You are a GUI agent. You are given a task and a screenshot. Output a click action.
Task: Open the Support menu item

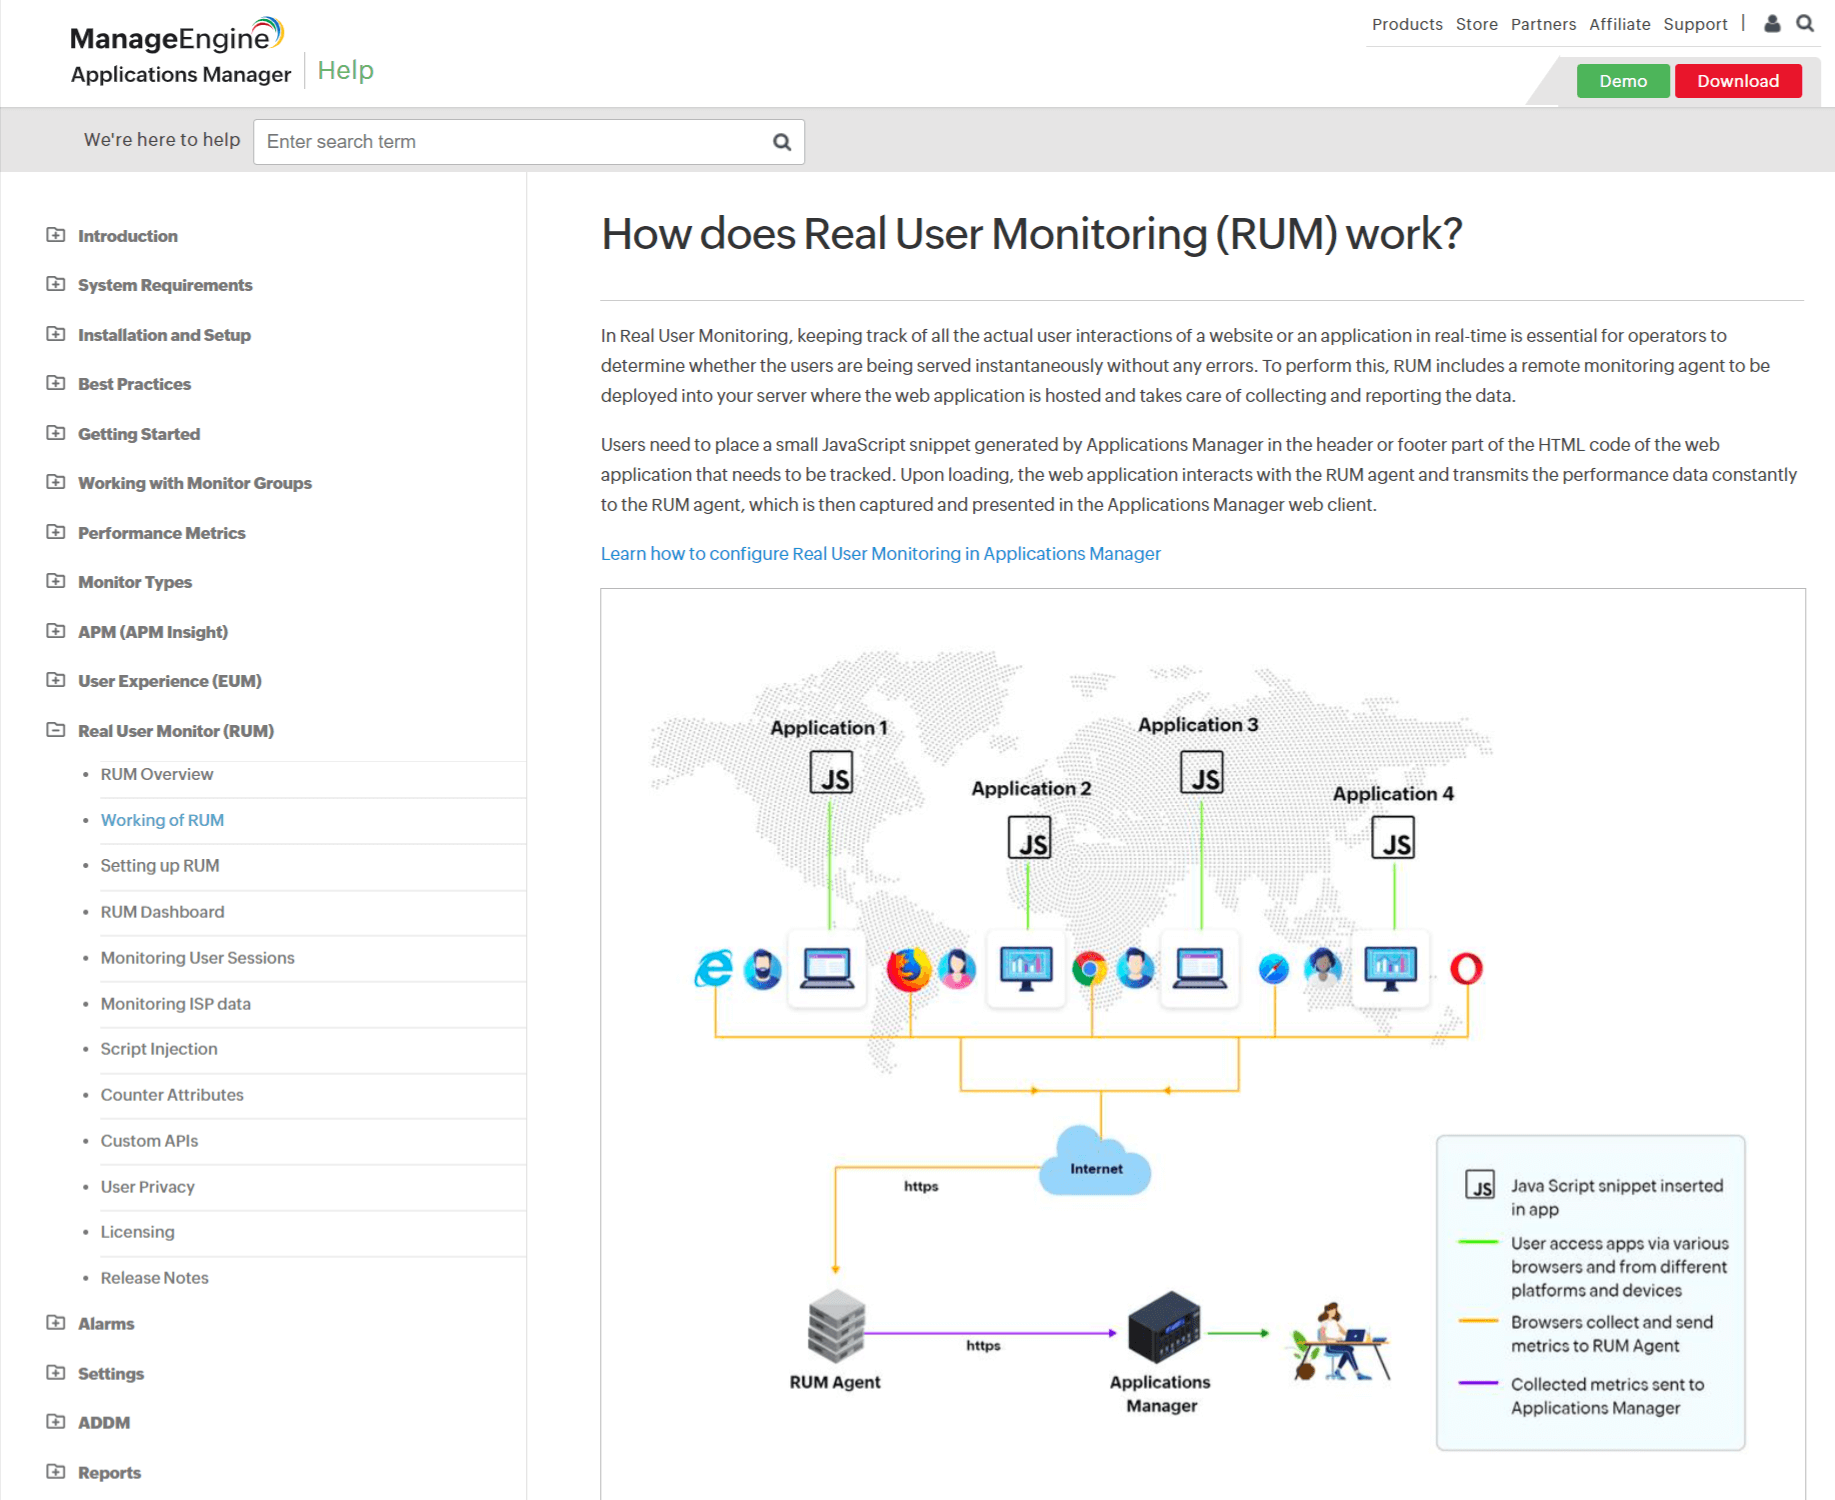click(1695, 24)
